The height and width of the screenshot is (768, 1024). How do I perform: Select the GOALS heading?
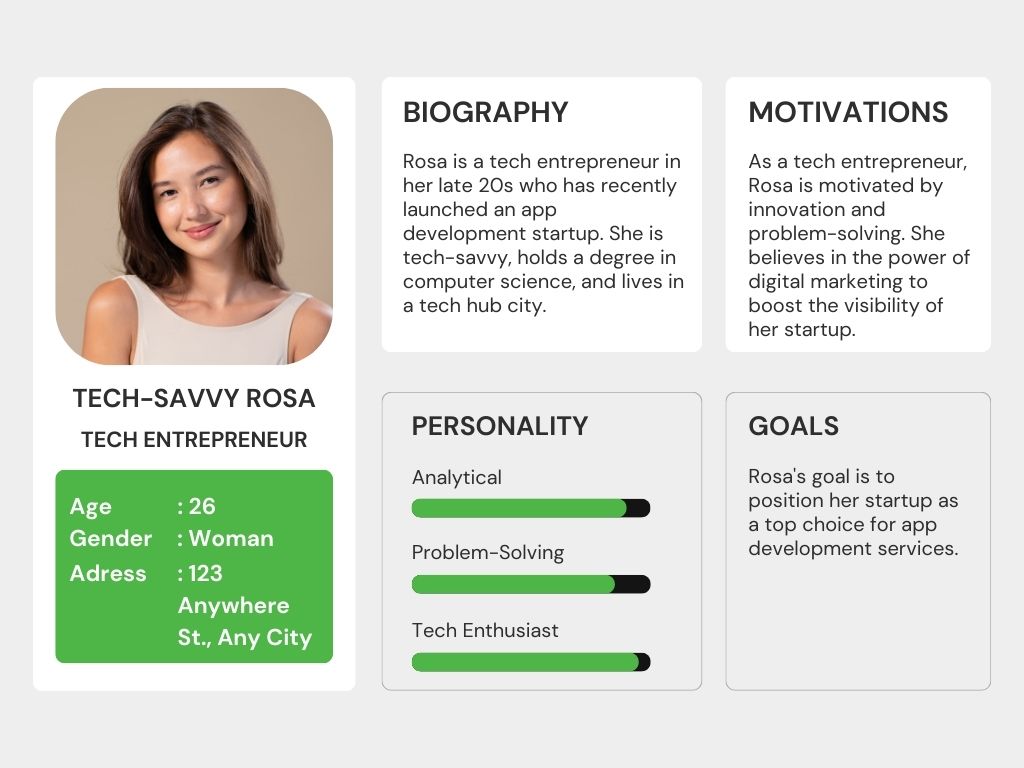793,426
